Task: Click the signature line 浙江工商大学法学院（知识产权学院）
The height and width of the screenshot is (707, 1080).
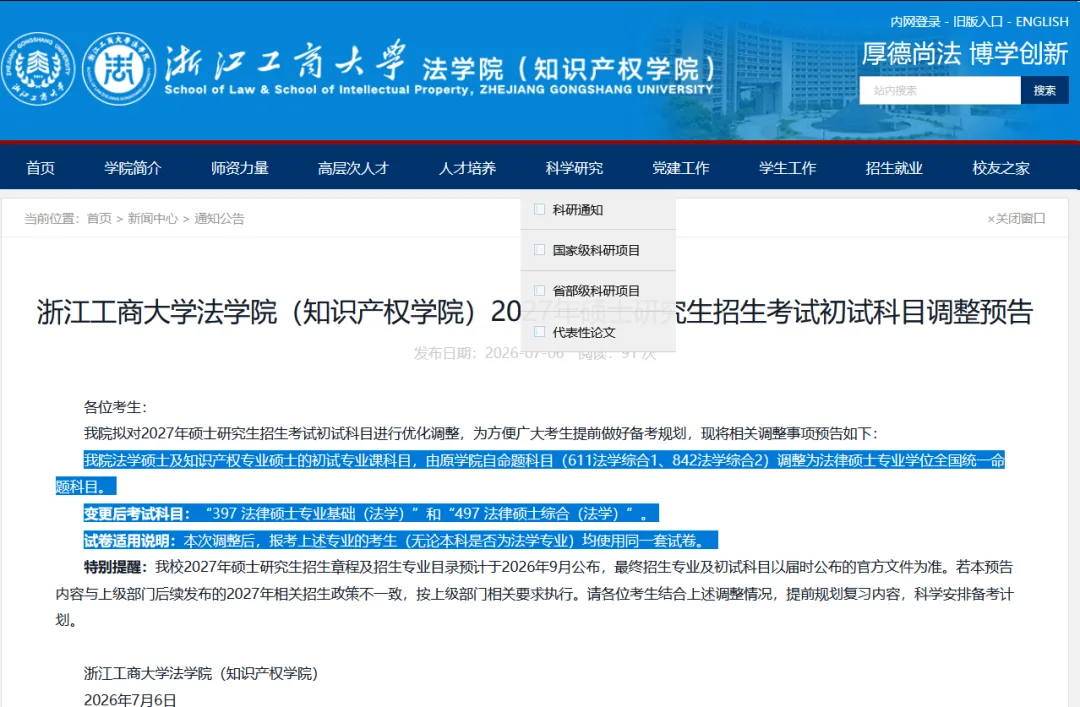Action: click(200, 673)
